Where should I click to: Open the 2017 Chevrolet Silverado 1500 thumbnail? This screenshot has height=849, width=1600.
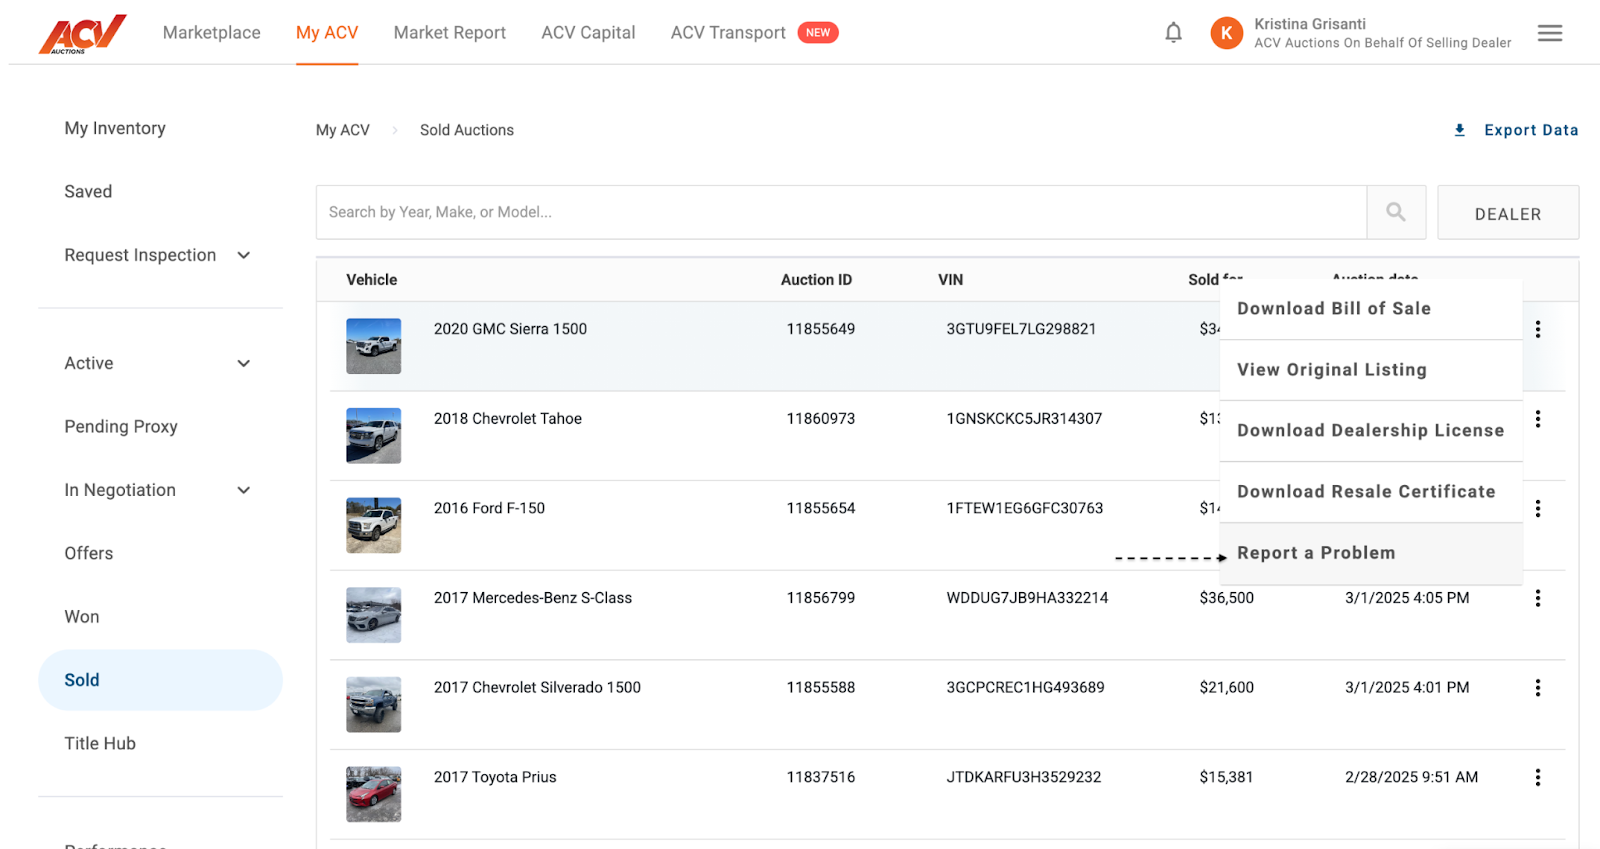pyautogui.click(x=373, y=705)
